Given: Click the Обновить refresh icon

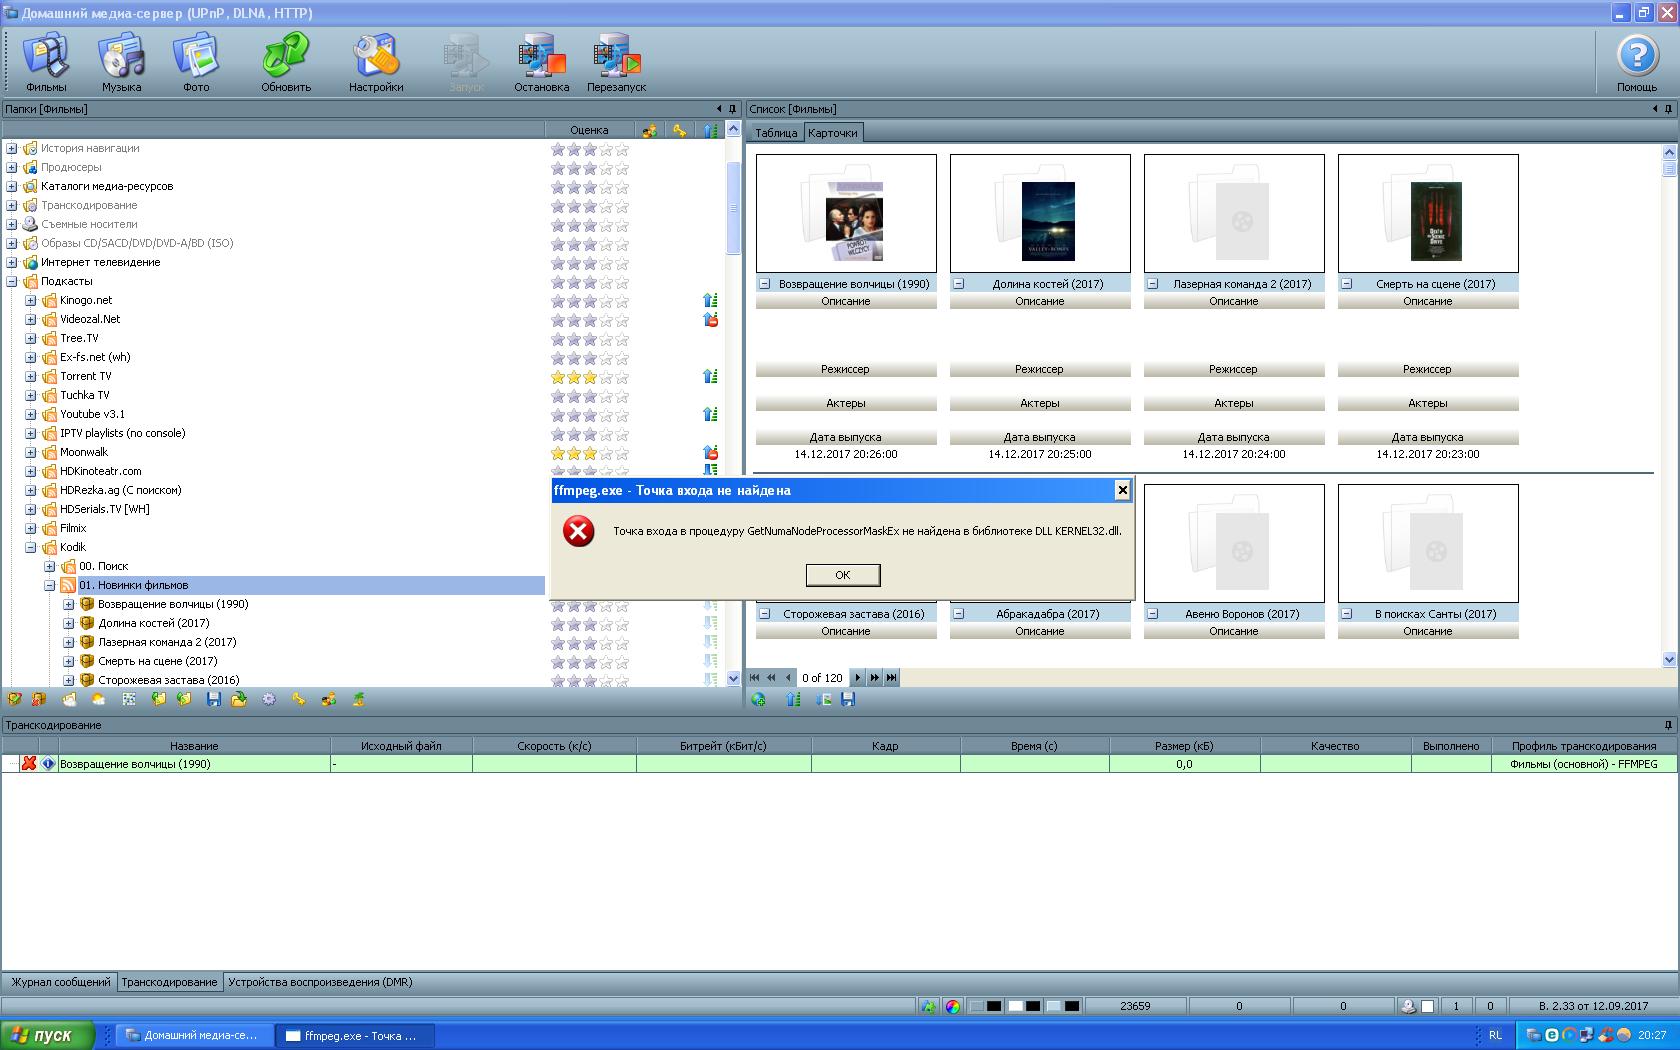Looking at the screenshot, I should coord(286,62).
